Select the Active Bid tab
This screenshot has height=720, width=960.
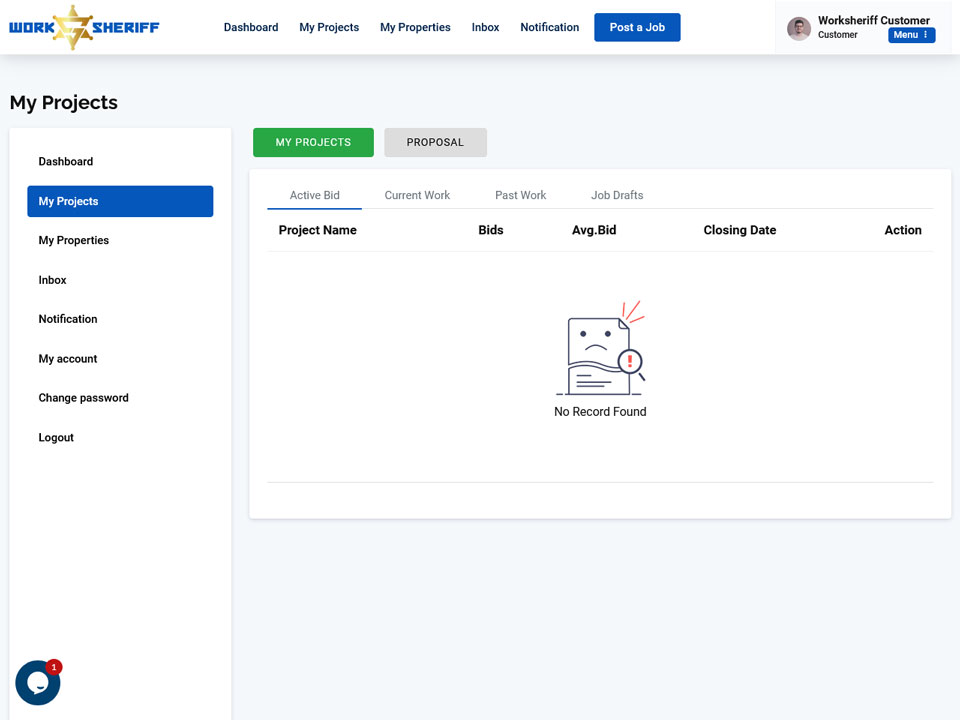click(314, 195)
